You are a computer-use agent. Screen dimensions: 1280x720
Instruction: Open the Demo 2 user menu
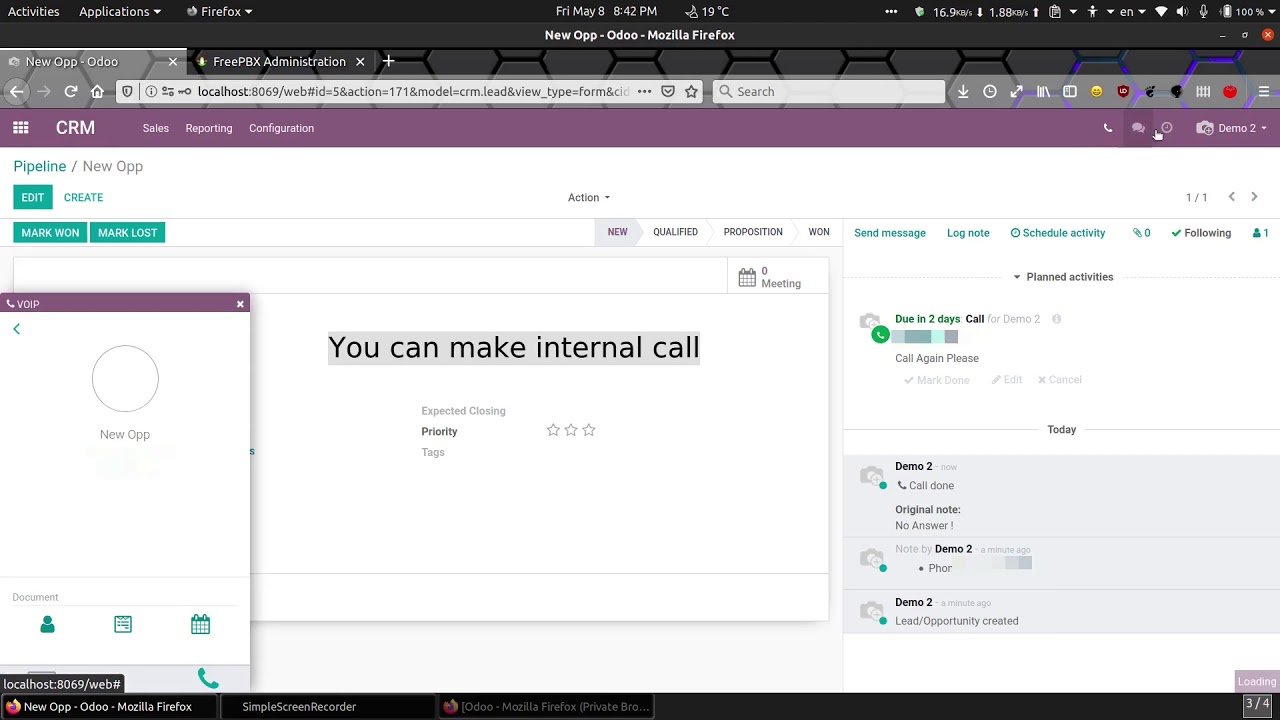(1232, 128)
